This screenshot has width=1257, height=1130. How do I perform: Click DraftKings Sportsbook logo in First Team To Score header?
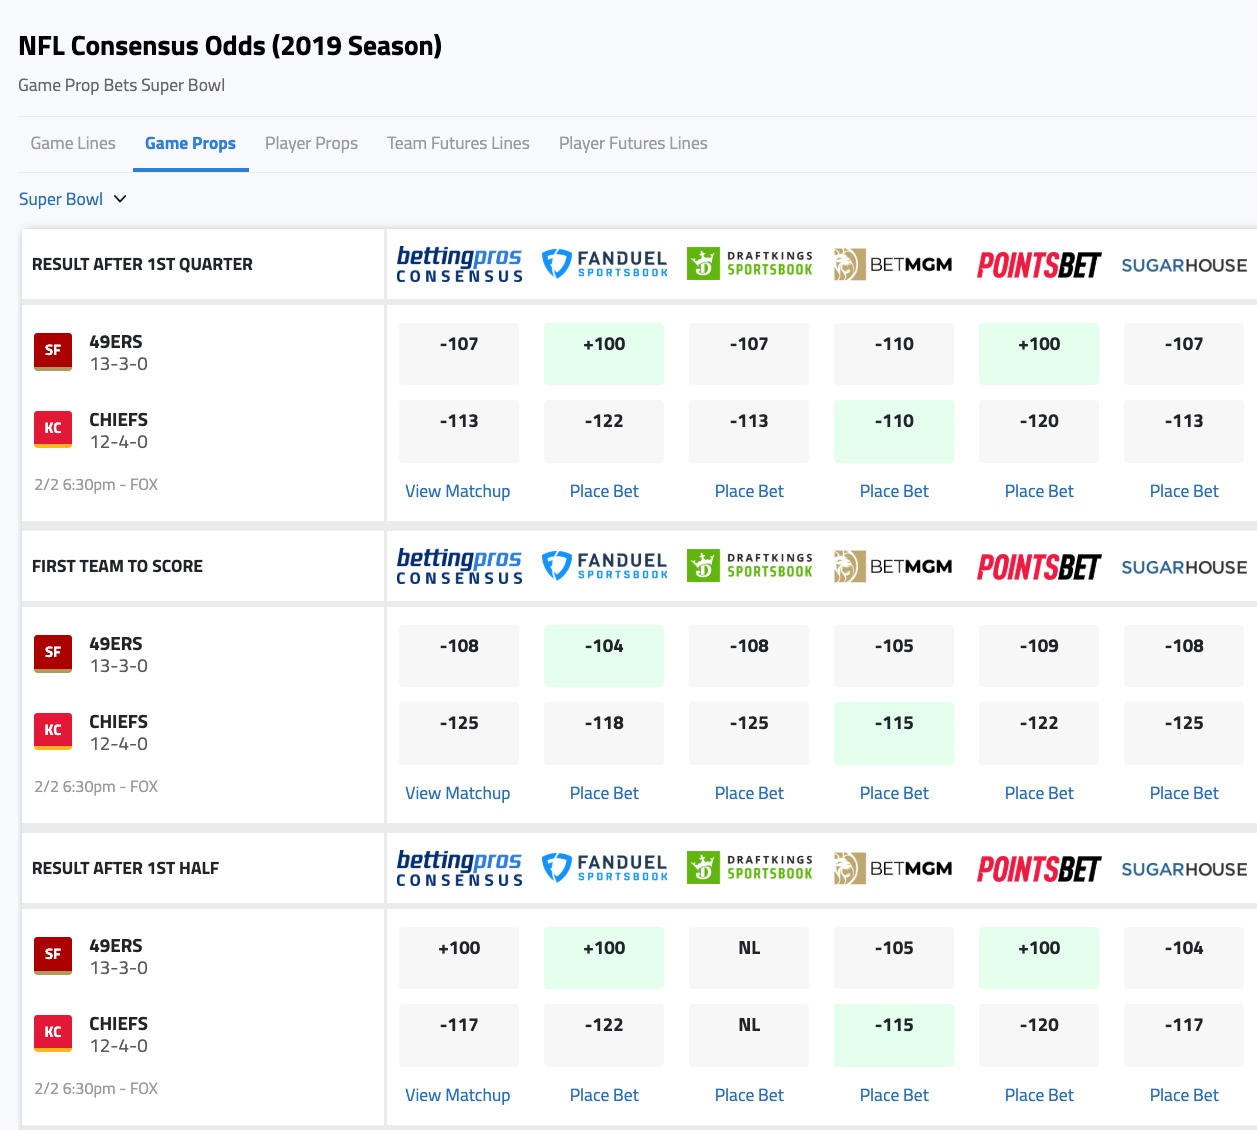[x=749, y=566]
